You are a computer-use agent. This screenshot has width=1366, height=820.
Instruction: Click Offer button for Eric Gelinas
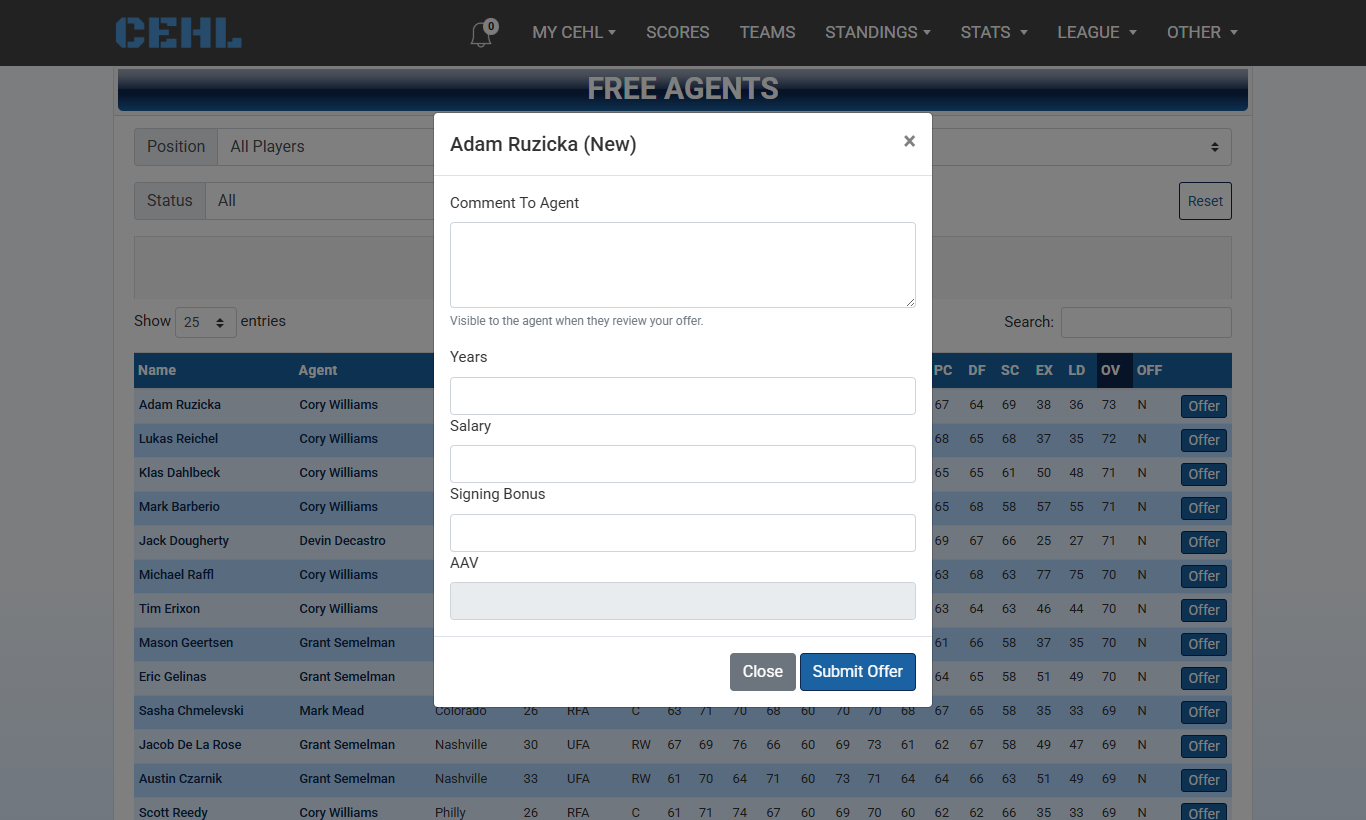(x=1204, y=678)
